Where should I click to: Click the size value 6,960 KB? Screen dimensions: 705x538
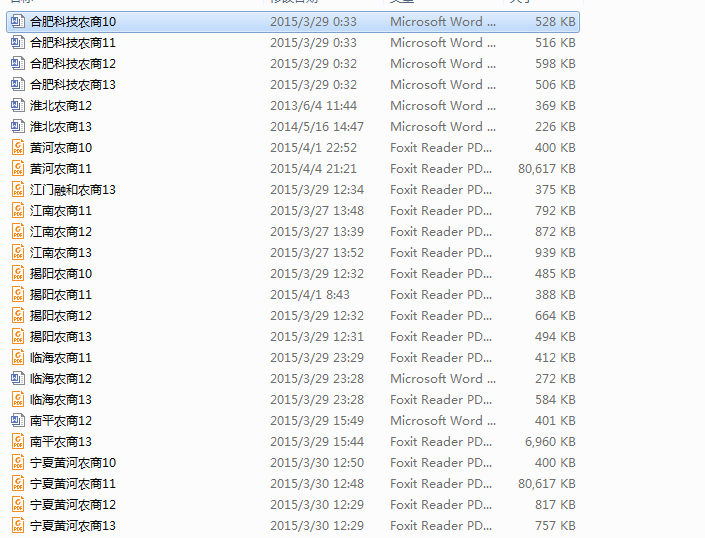(x=550, y=442)
